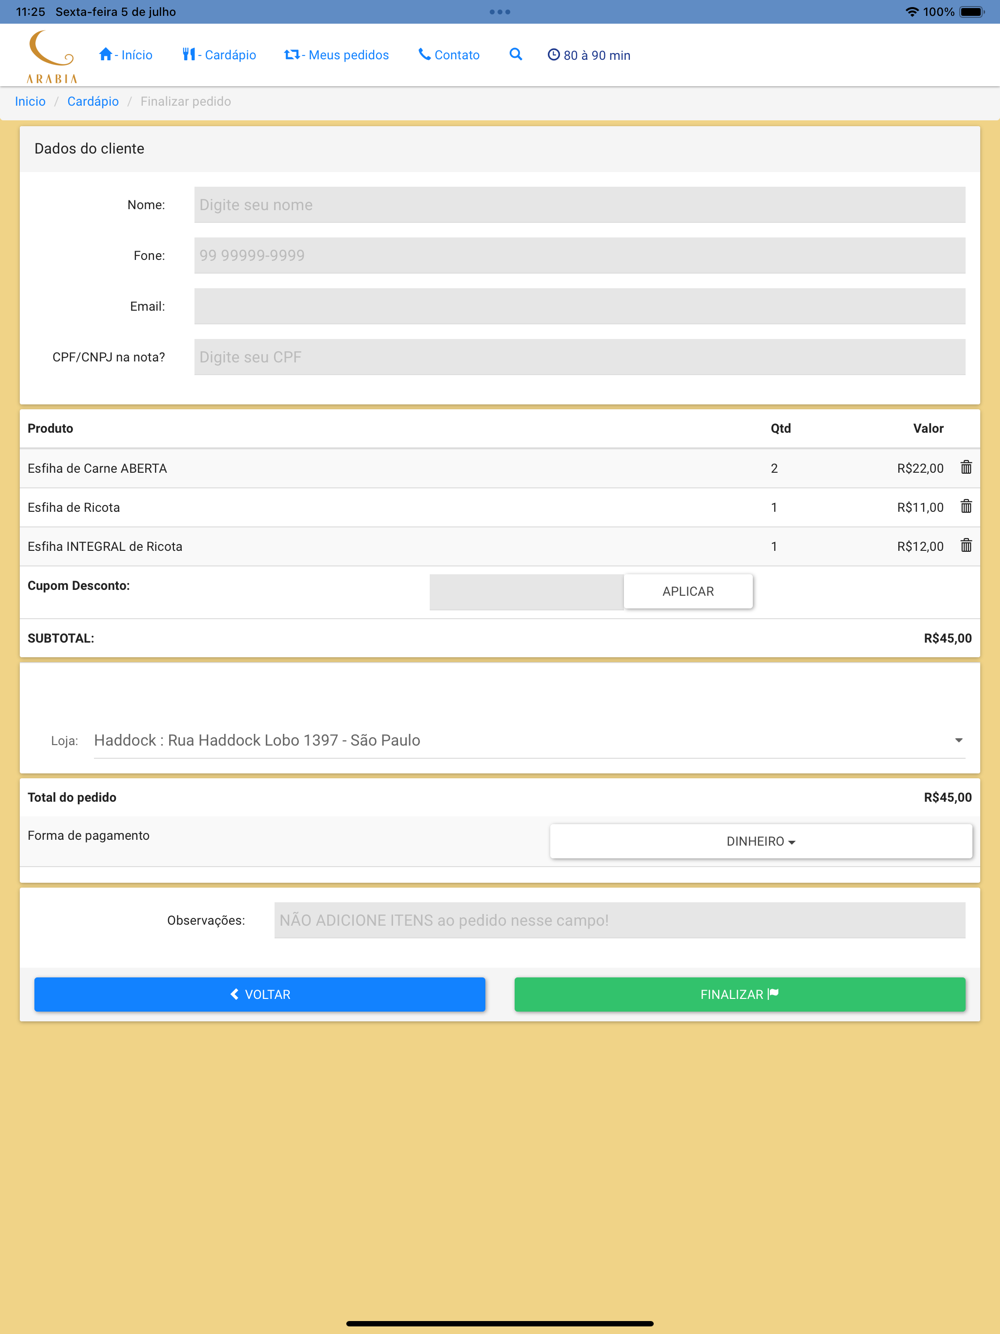This screenshot has width=1000, height=1334.
Task: Tap the Wi-Fi status icon
Action: tap(912, 12)
